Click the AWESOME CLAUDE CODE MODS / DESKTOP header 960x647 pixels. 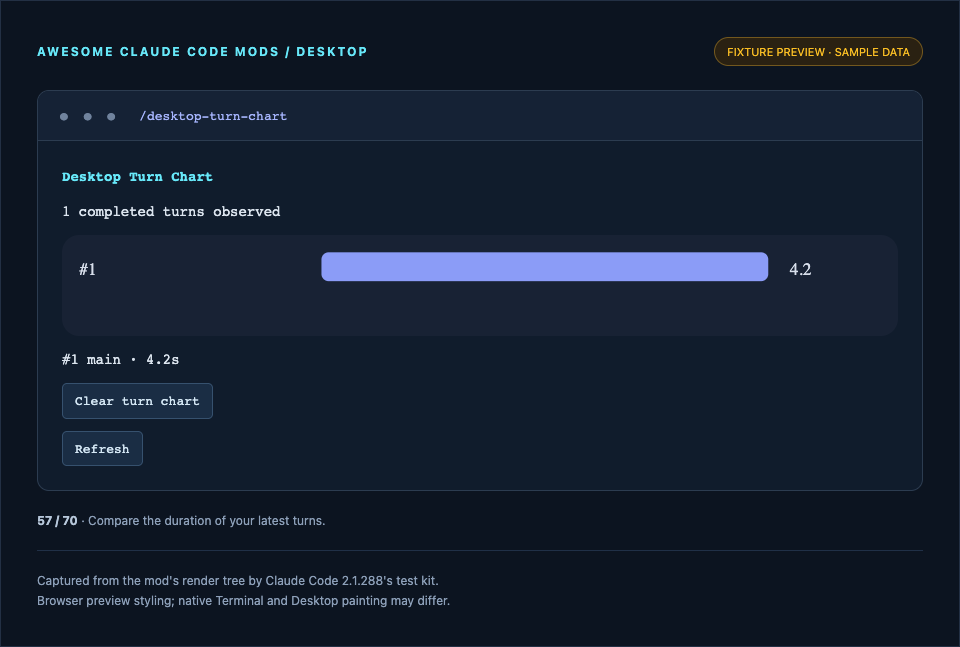tap(202, 52)
